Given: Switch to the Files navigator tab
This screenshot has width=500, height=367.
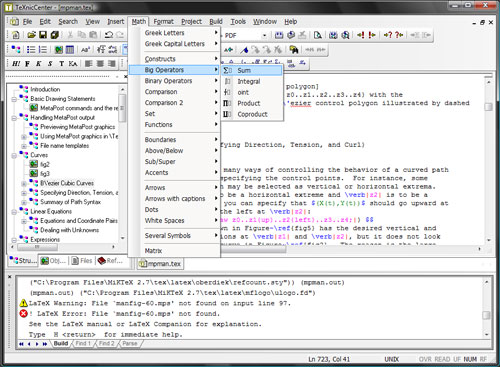Looking at the screenshot, I should click(82, 261).
